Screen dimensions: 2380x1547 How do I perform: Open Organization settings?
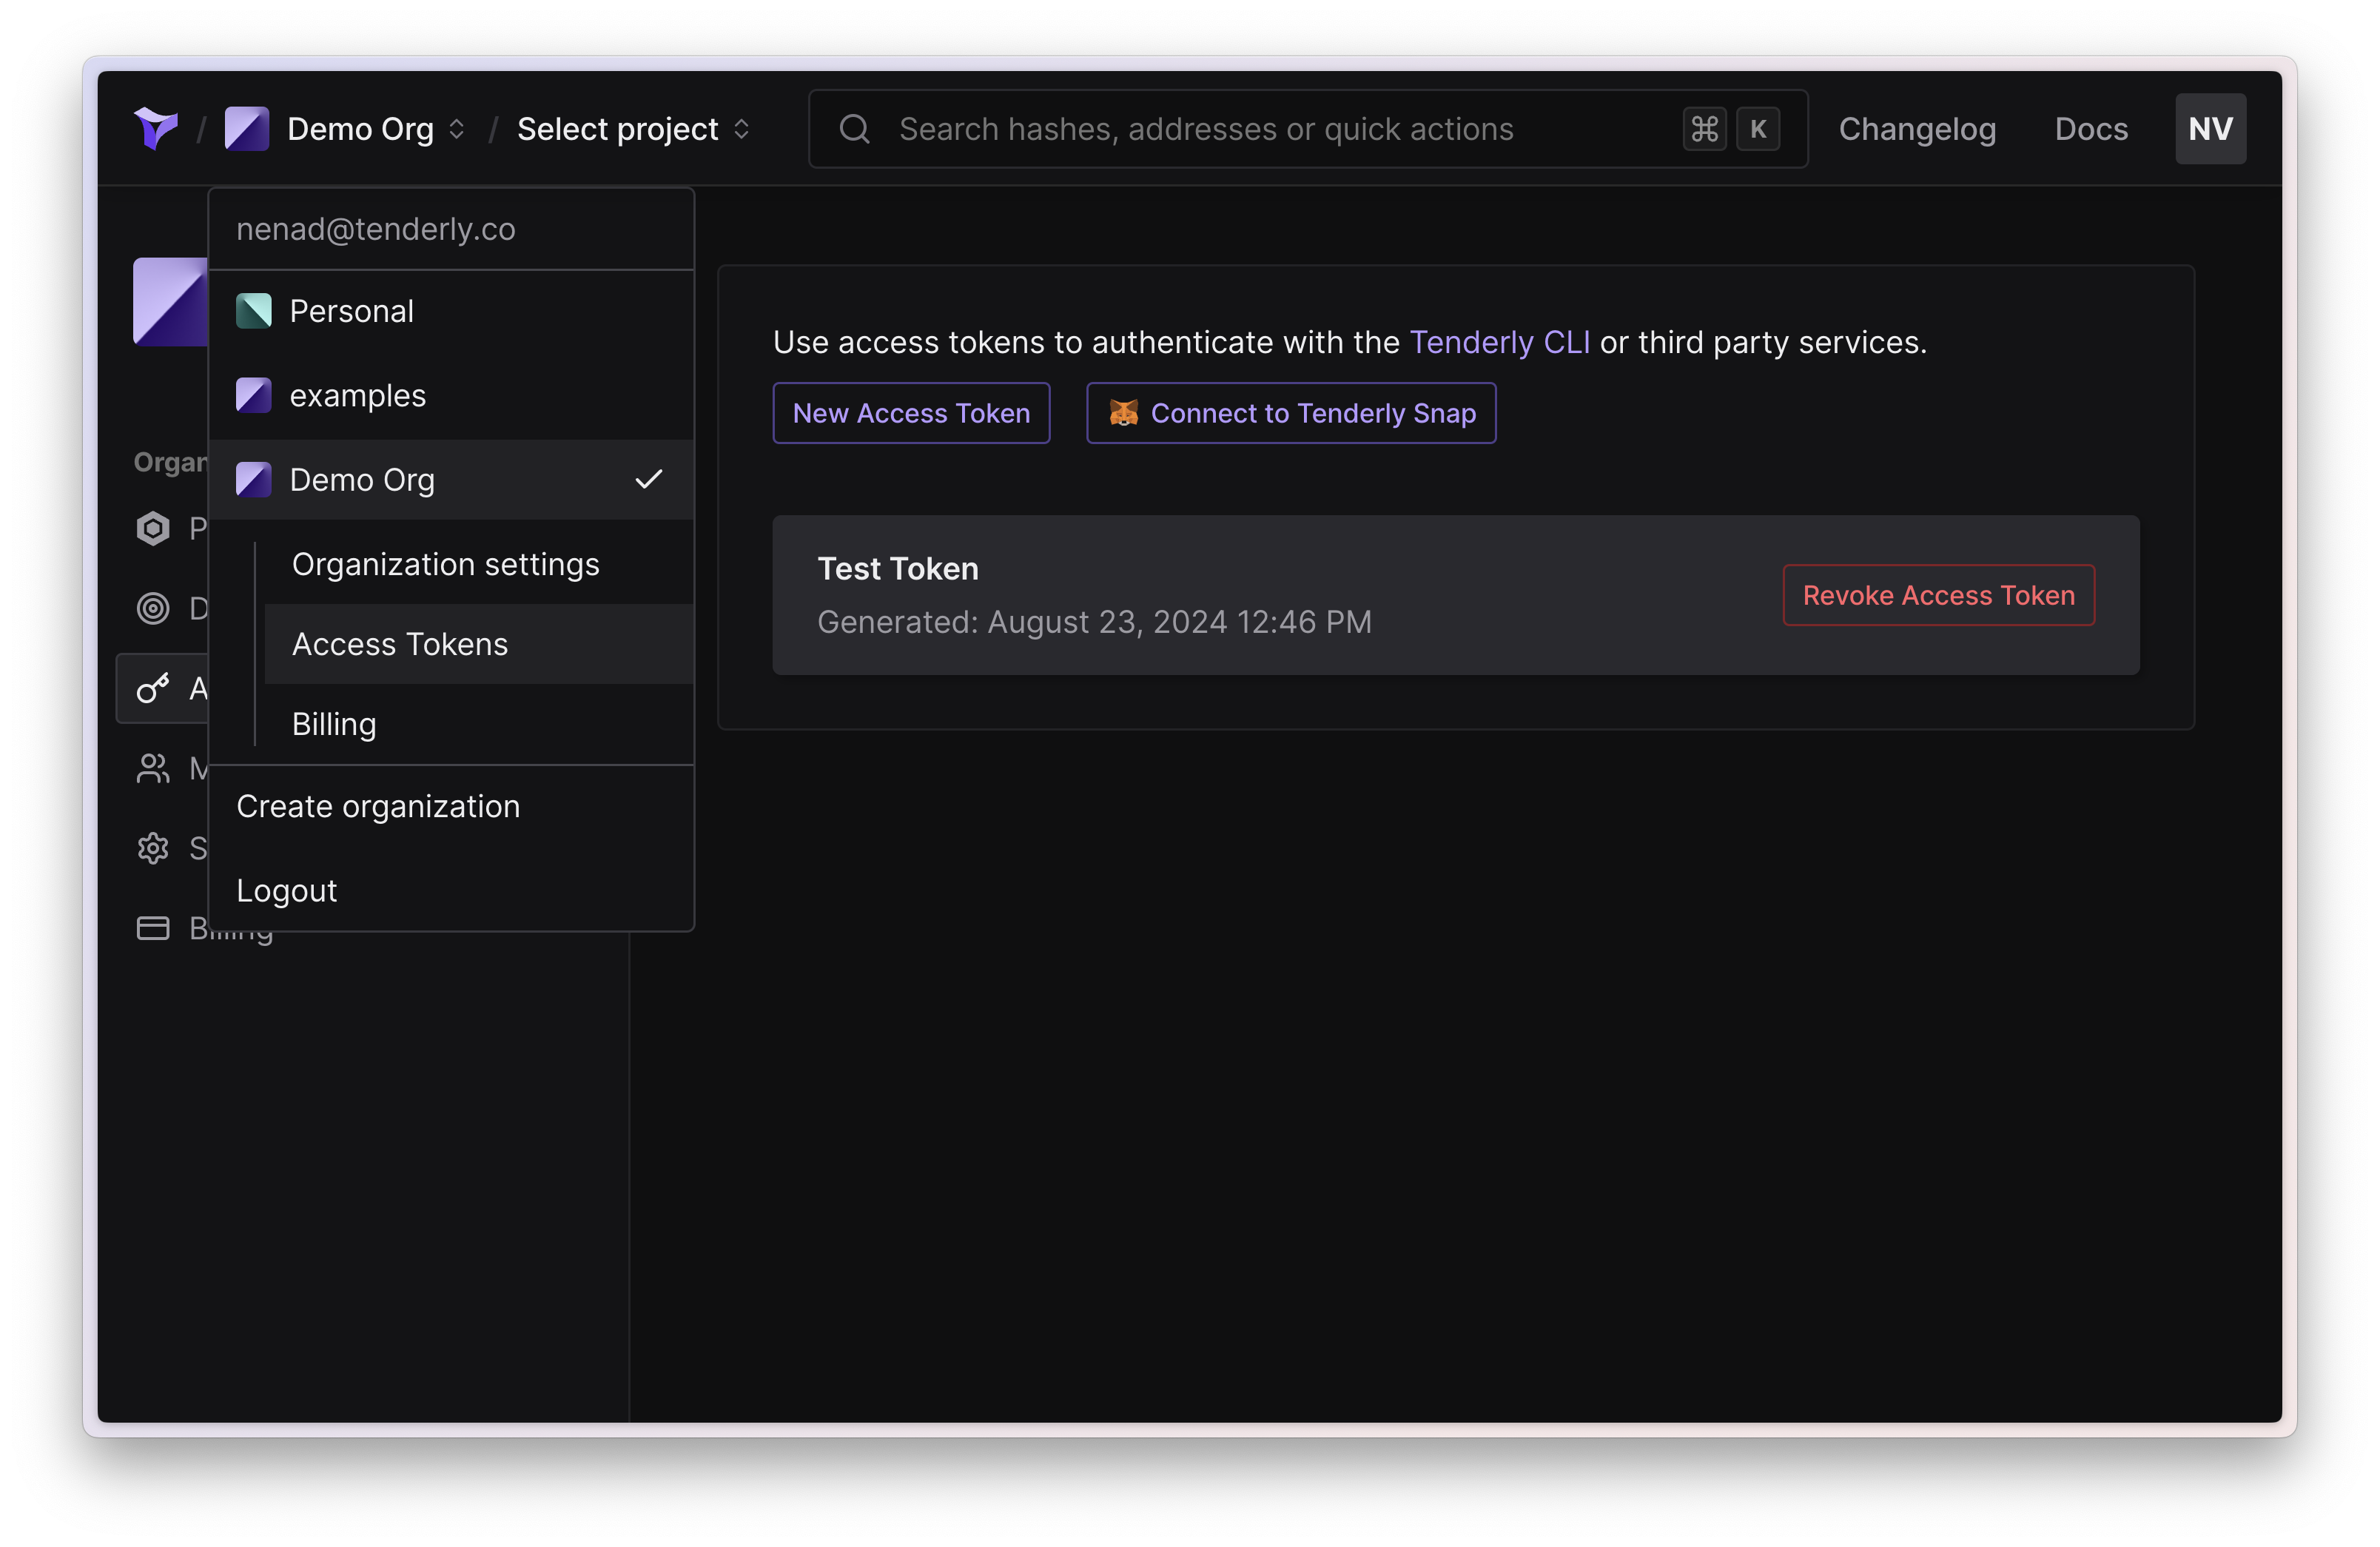pyautogui.click(x=479, y=564)
